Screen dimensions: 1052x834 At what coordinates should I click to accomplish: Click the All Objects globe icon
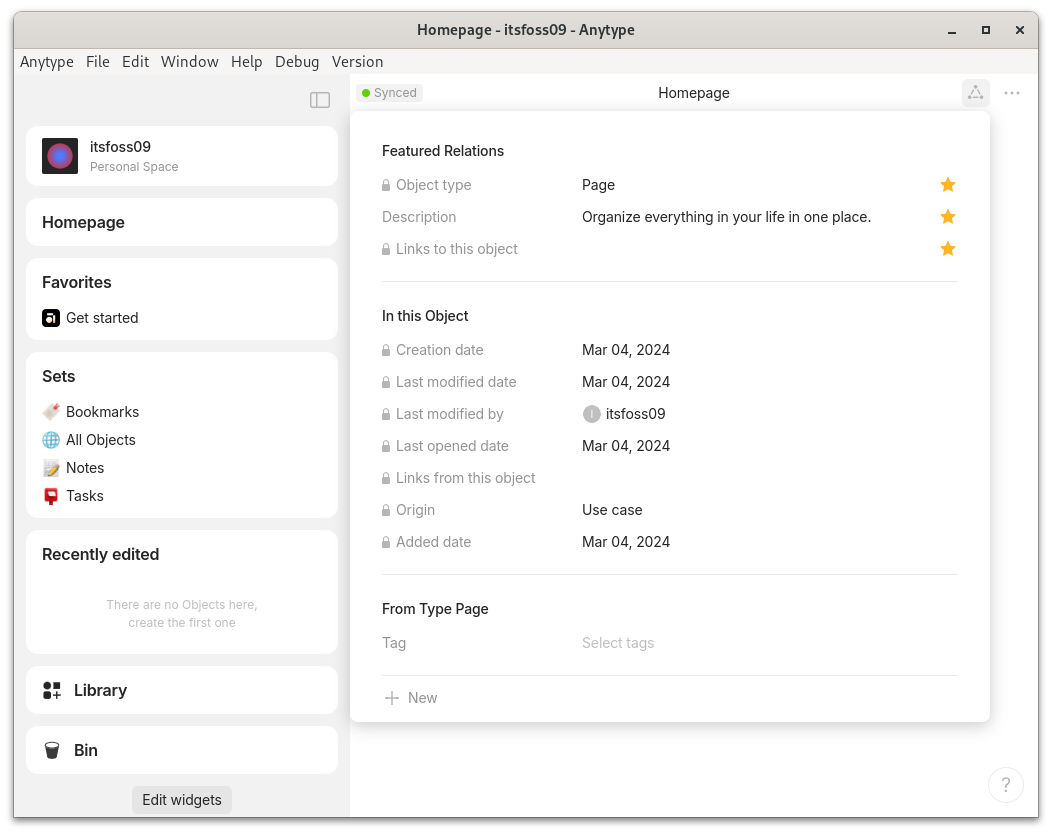(x=51, y=439)
